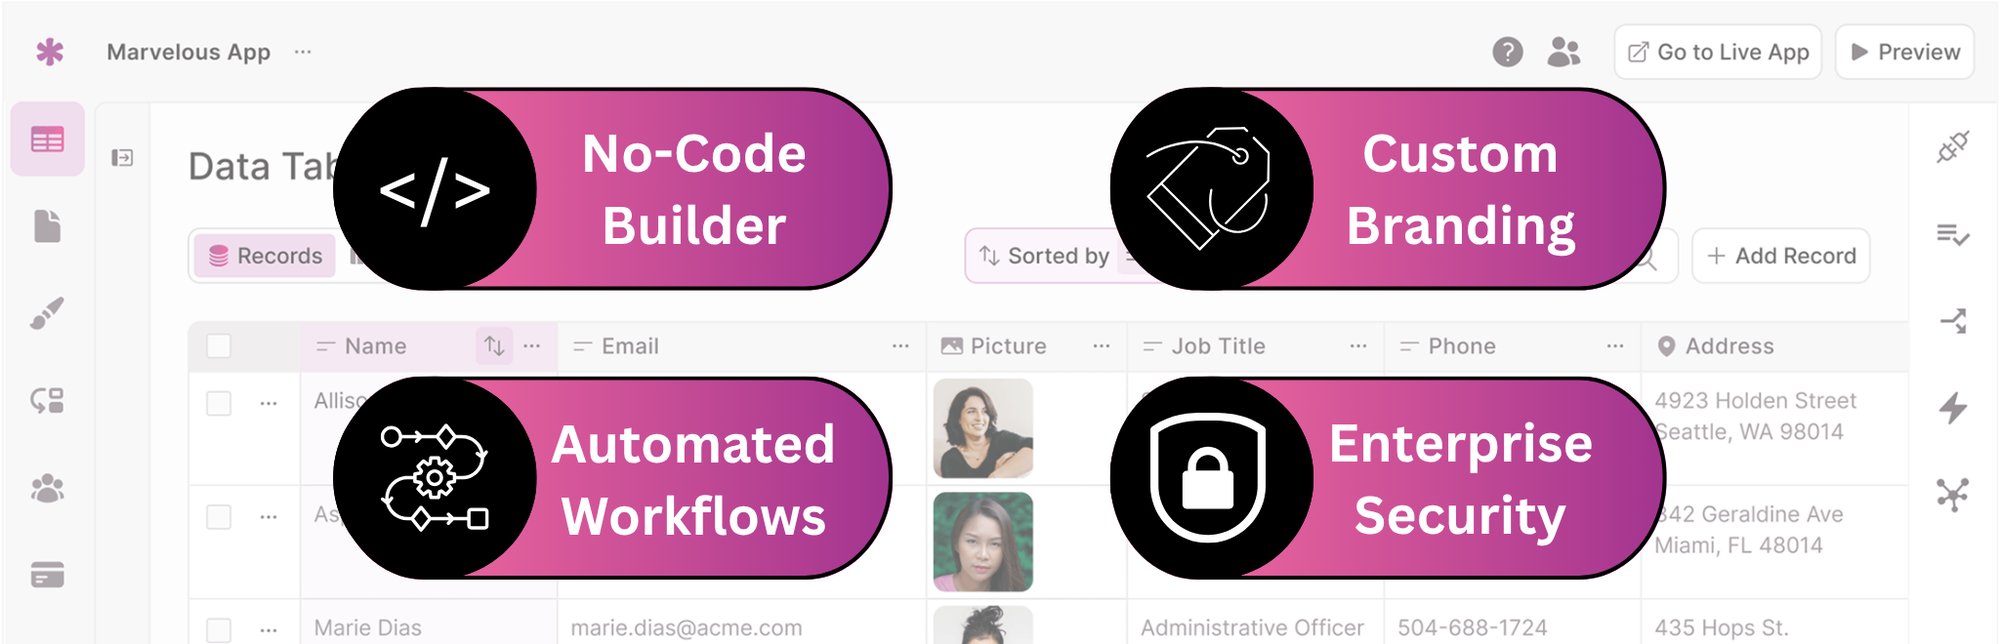The height and width of the screenshot is (644, 2000).
Task: Click the lightning bolt automations icon
Action: (1953, 408)
